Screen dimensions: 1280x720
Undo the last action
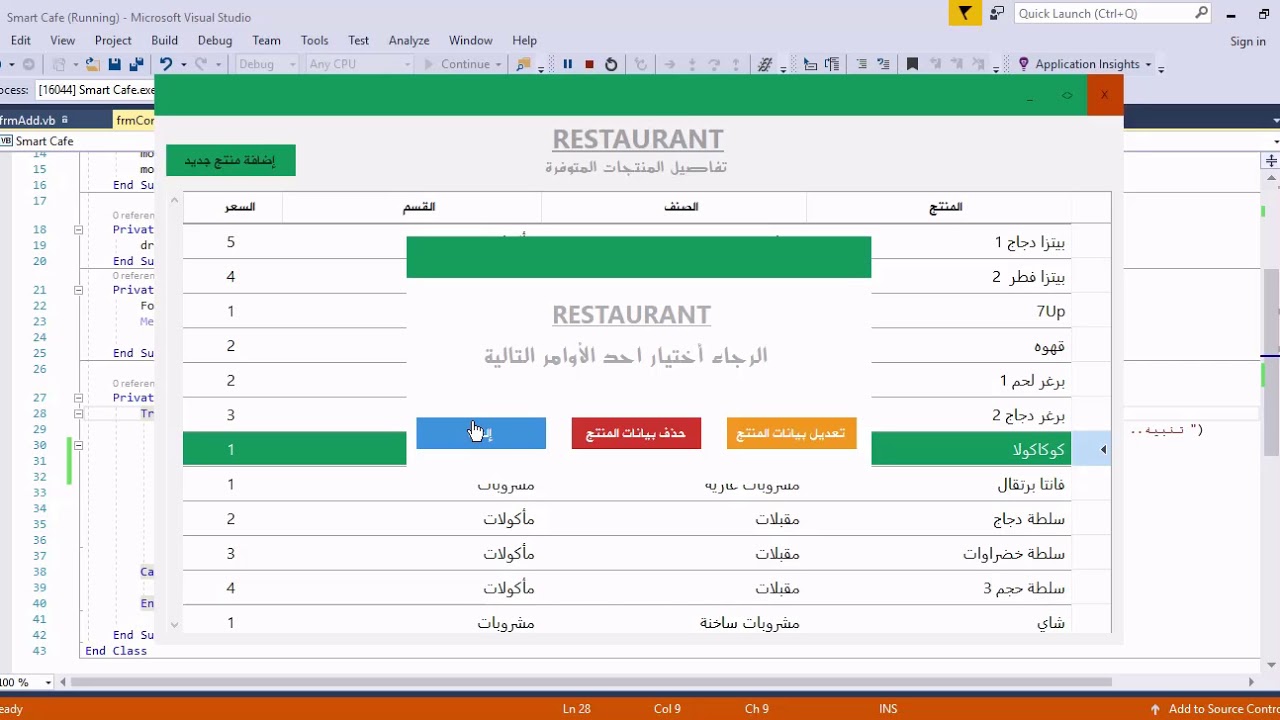click(165, 64)
